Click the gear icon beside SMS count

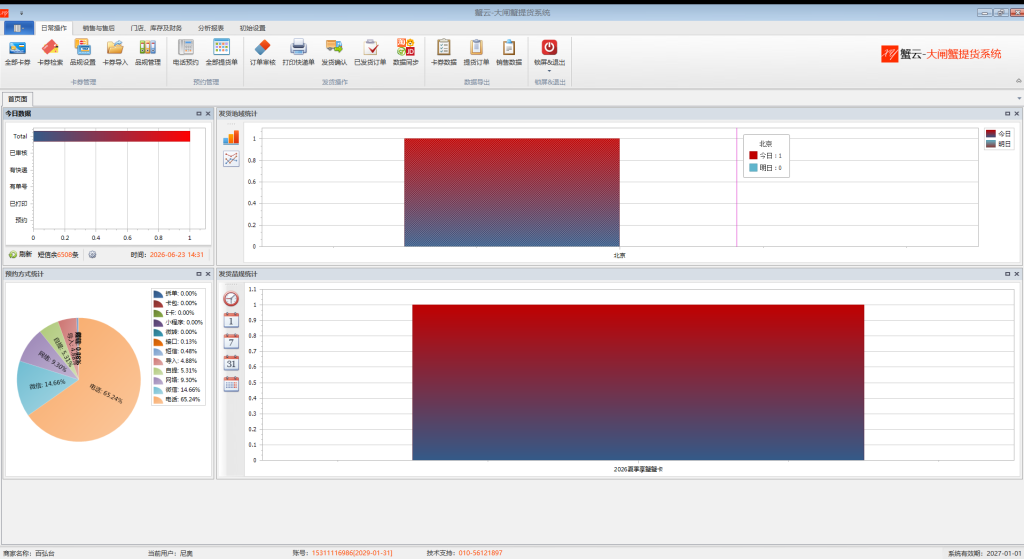click(x=92, y=255)
